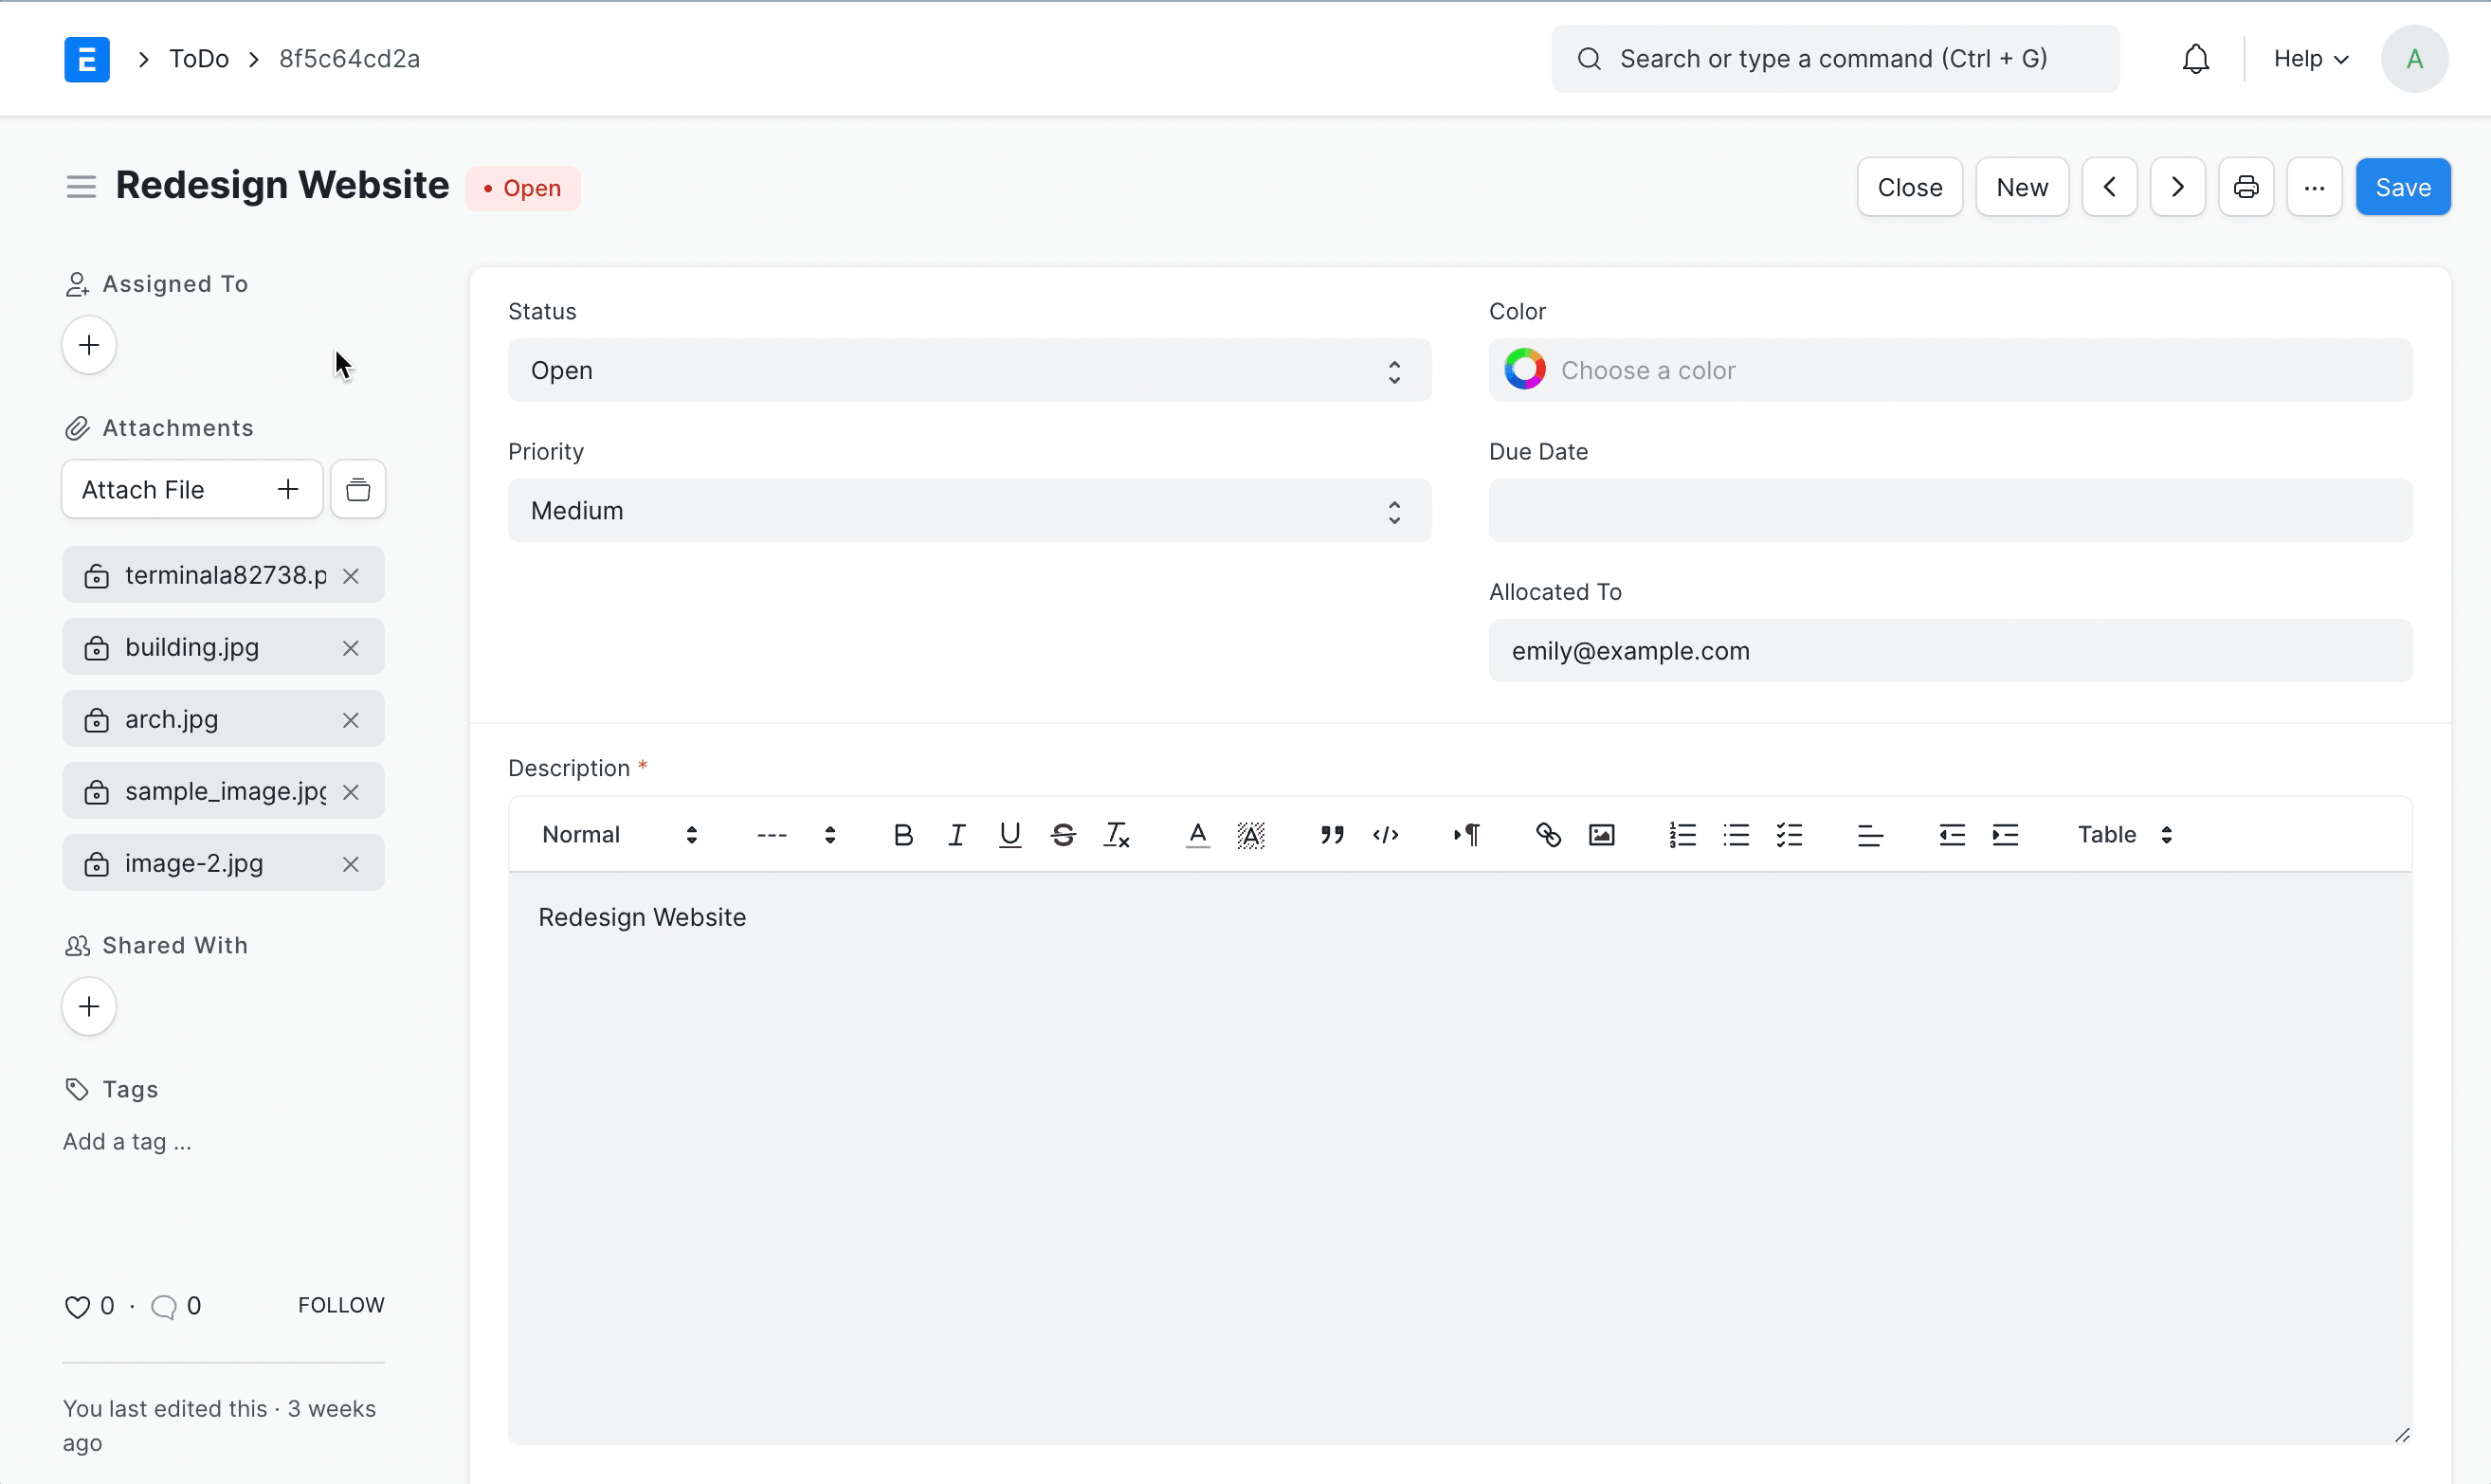Image resolution: width=2491 pixels, height=1484 pixels.
Task: Toggle the sidebar with hamburger icon
Action: click(x=81, y=187)
